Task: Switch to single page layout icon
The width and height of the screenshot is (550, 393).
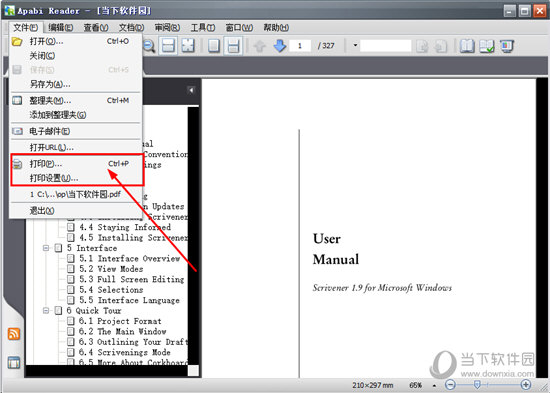Action: (x=214, y=46)
